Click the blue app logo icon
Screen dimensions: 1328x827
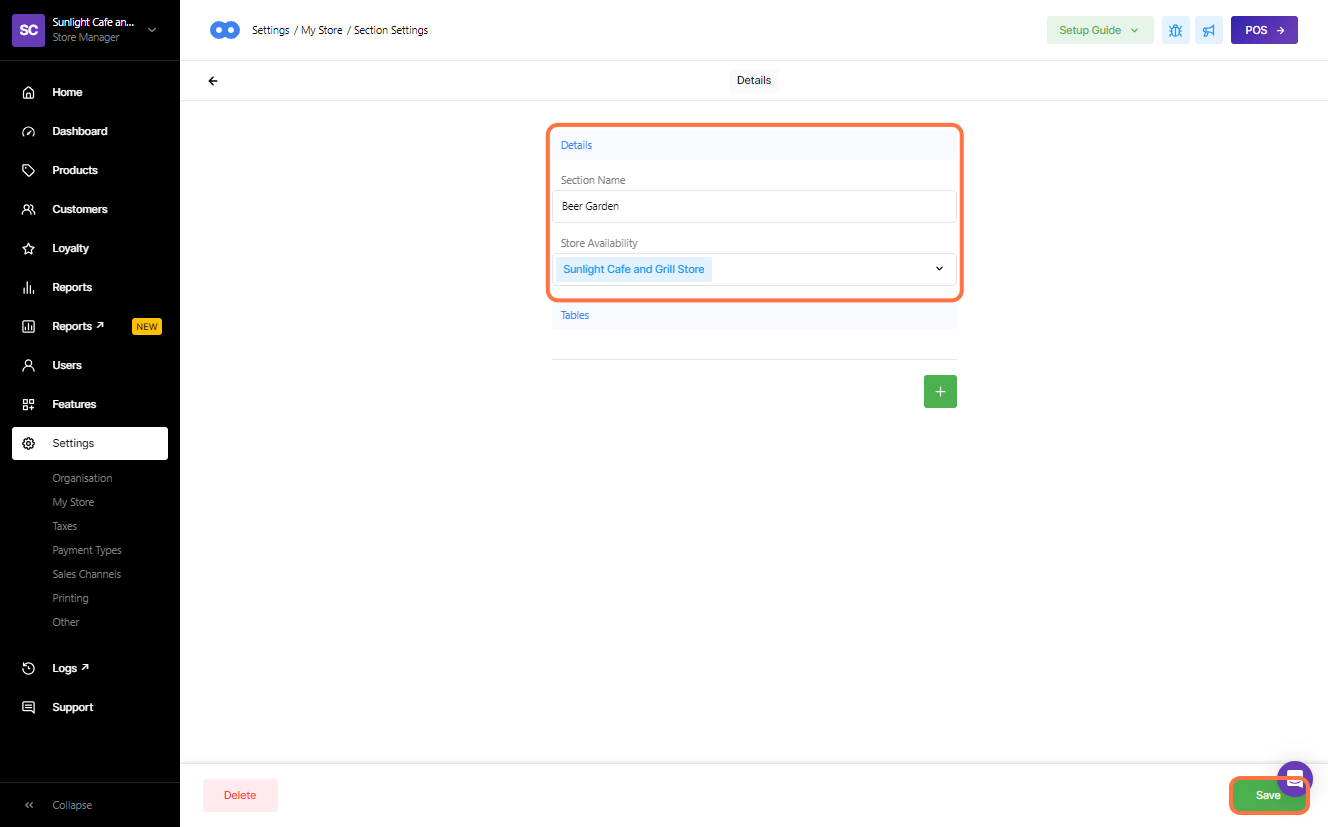coord(225,30)
